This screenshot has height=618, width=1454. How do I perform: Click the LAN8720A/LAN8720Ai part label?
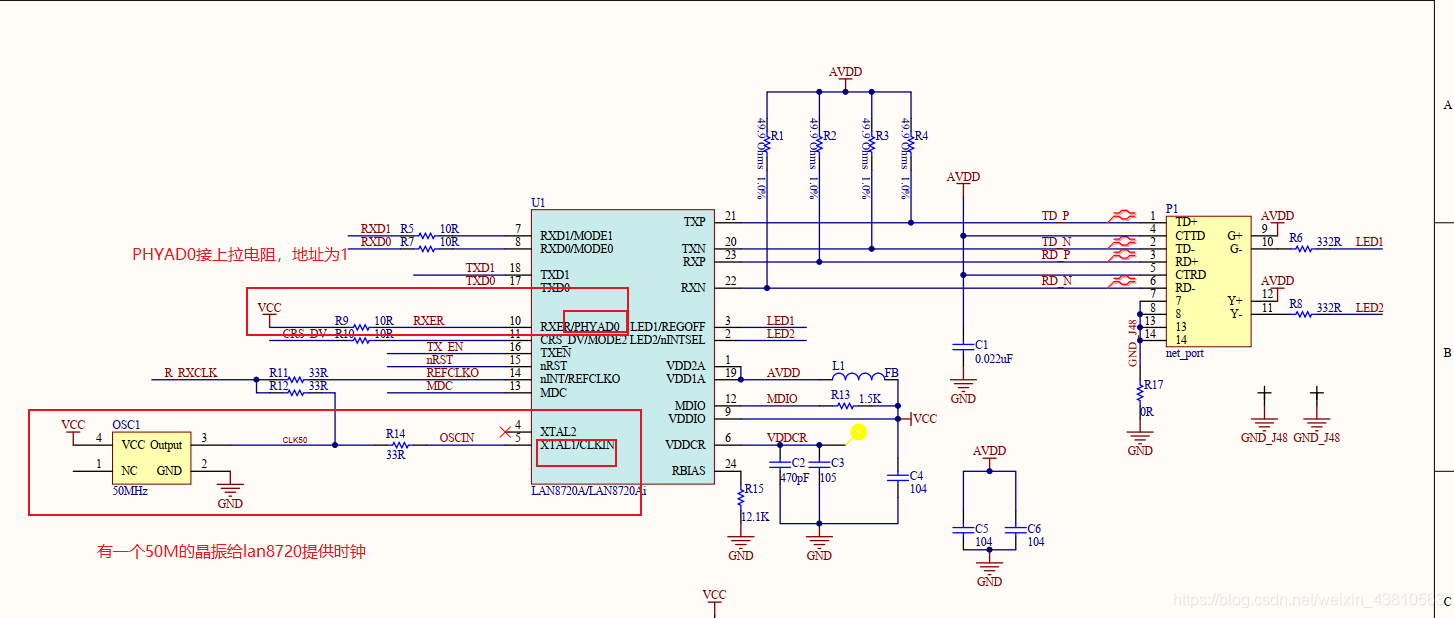point(590,491)
